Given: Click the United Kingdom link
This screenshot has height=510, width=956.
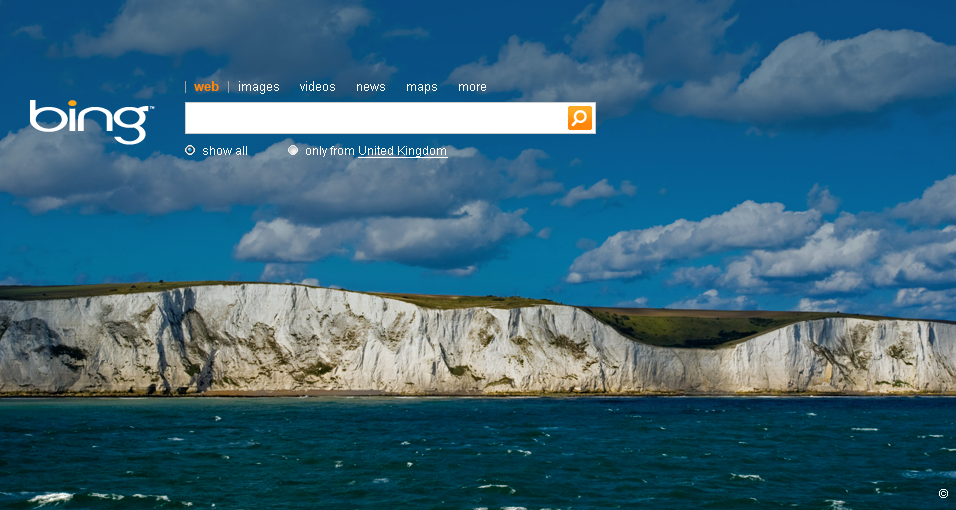Looking at the screenshot, I should point(402,151).
